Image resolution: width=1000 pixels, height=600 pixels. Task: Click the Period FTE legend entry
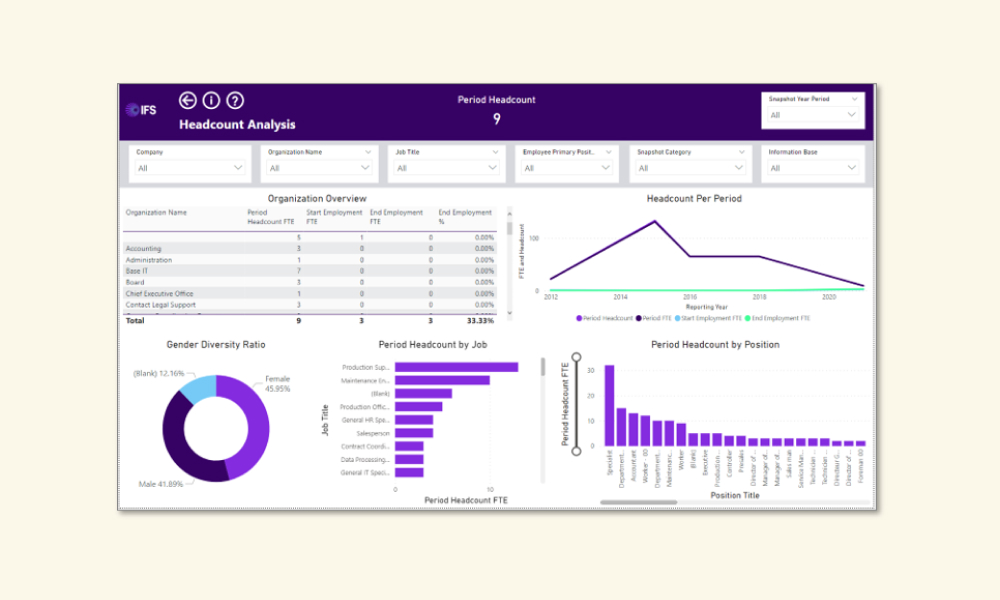click(653, 318)
